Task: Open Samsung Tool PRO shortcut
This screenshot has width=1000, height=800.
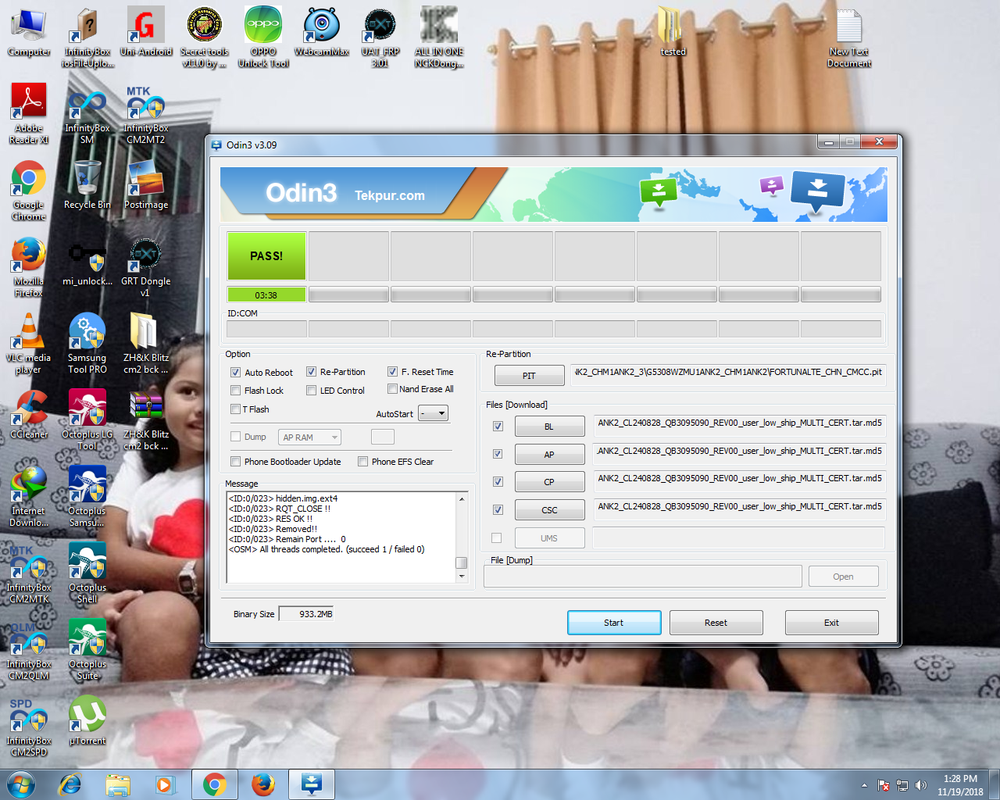Action: 87,344
